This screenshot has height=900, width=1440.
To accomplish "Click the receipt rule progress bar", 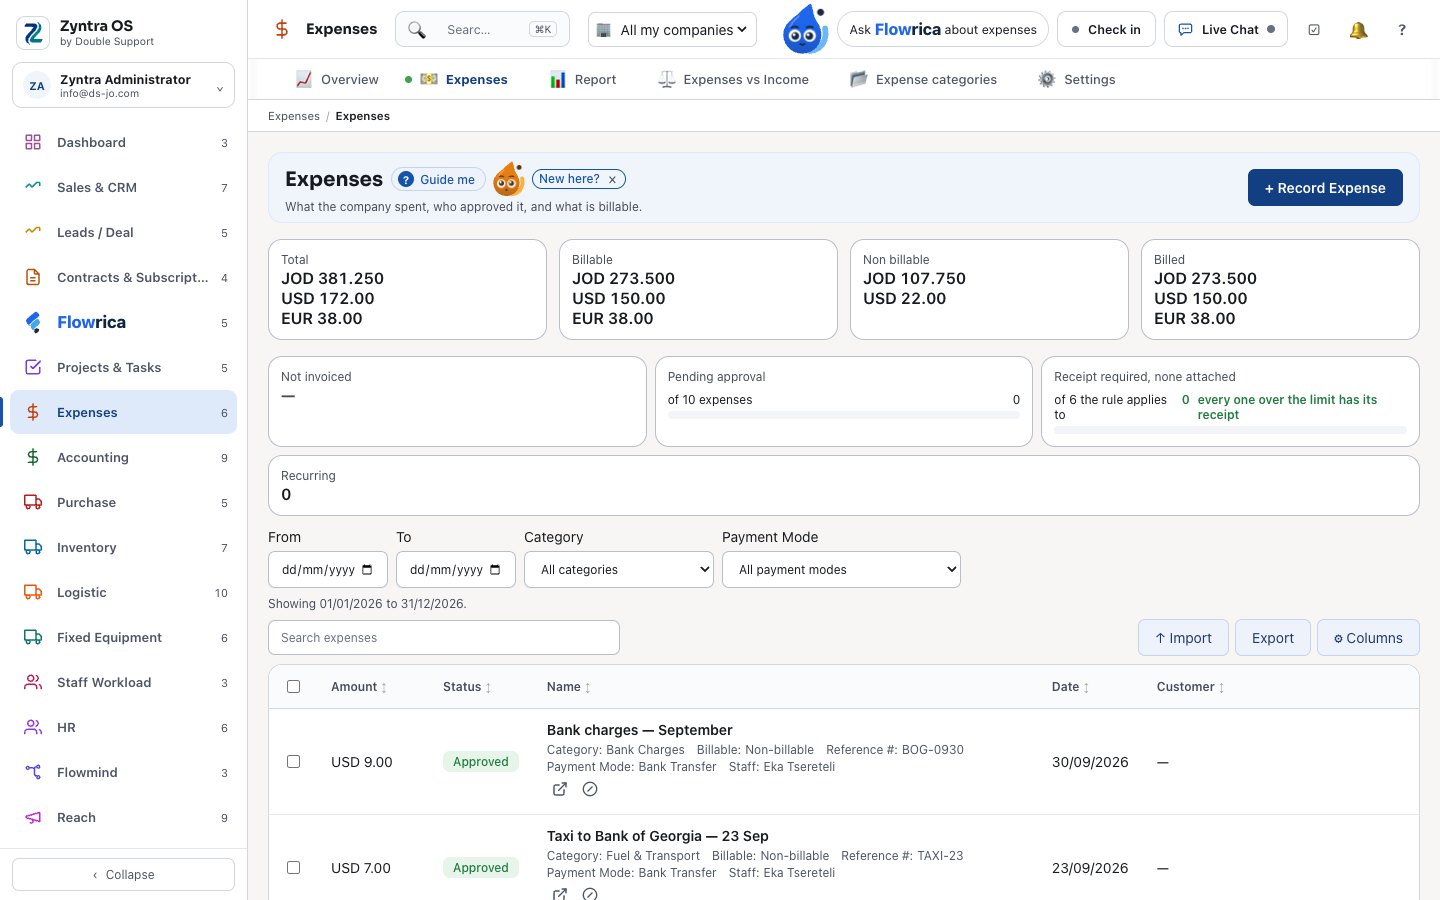I will tap(1230, 430).
